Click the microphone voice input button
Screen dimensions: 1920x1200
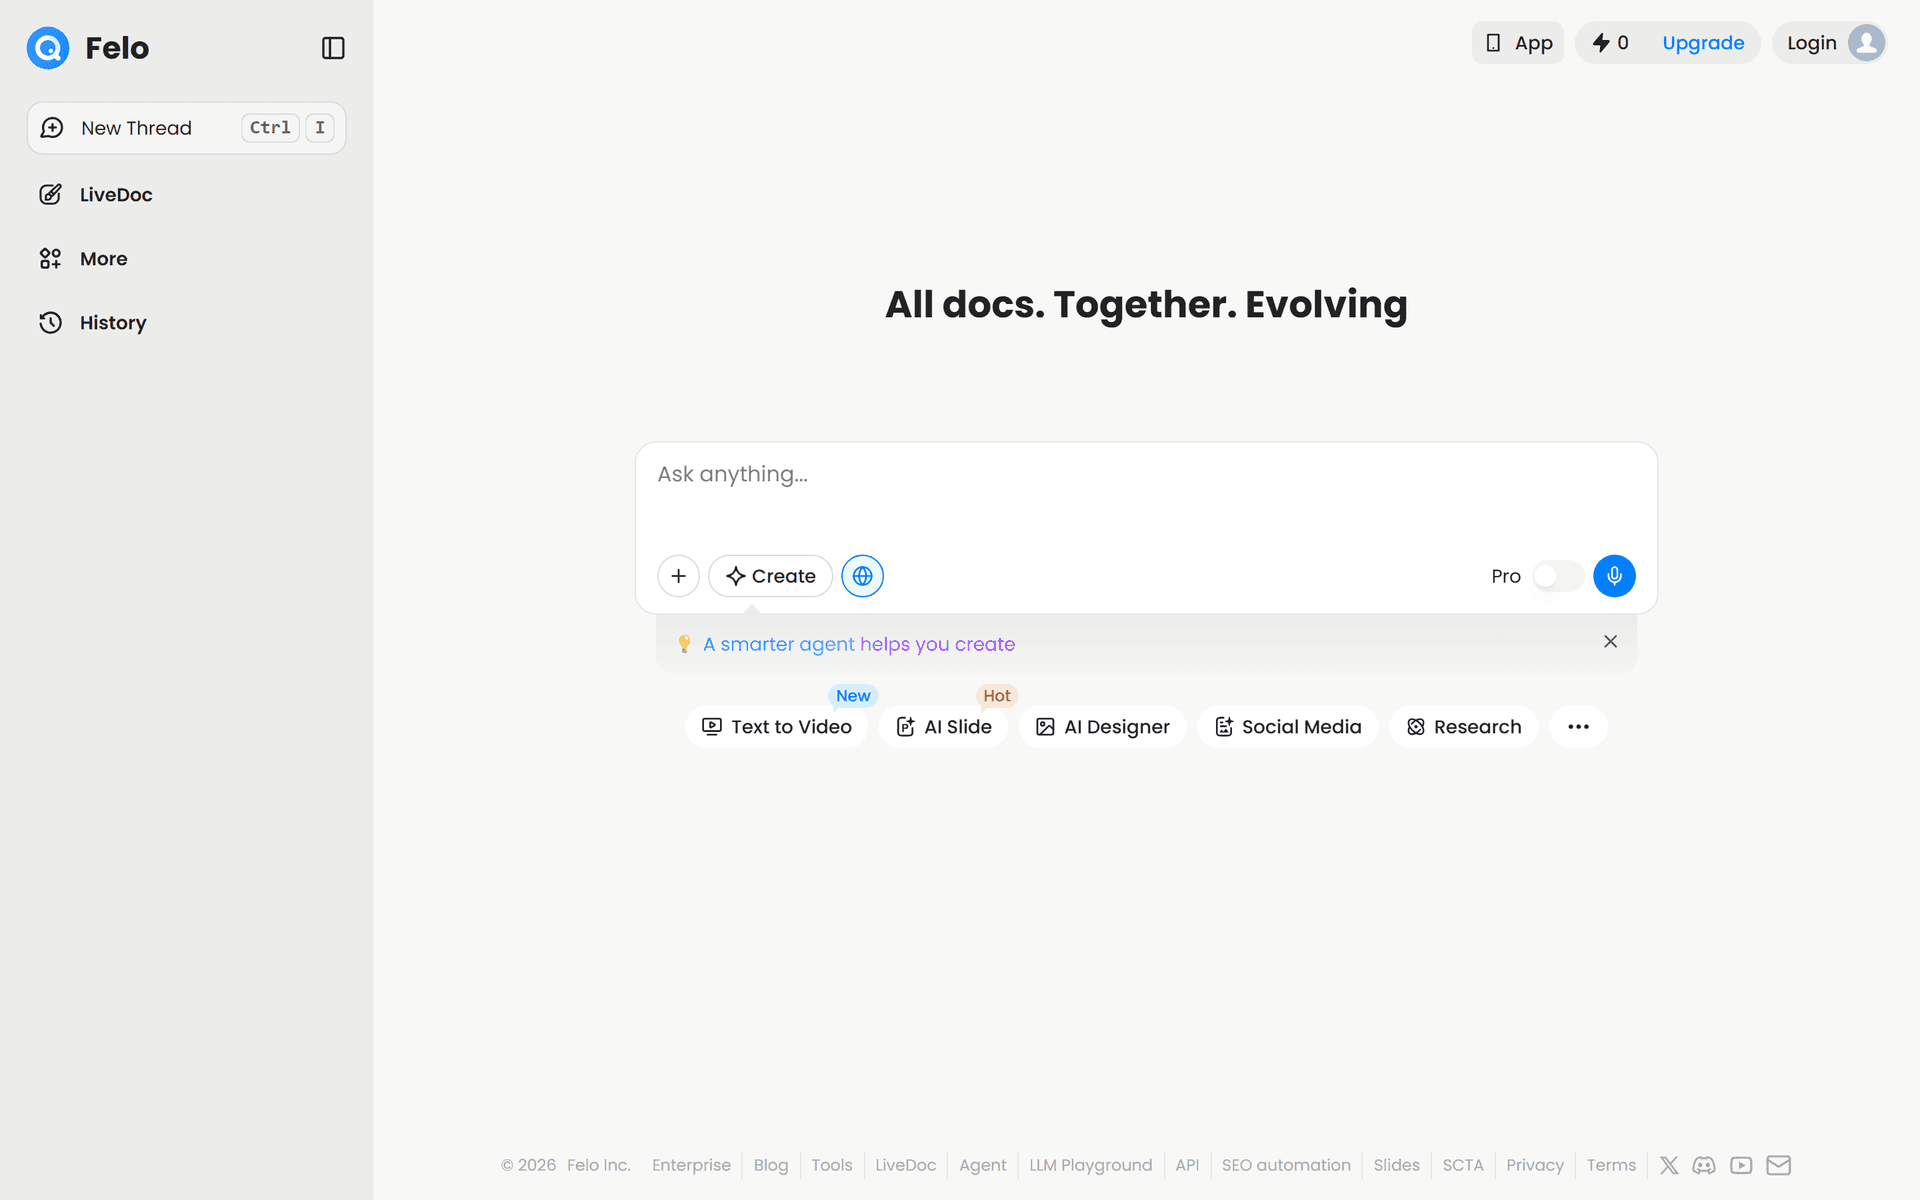click(x=1614, y=576)
